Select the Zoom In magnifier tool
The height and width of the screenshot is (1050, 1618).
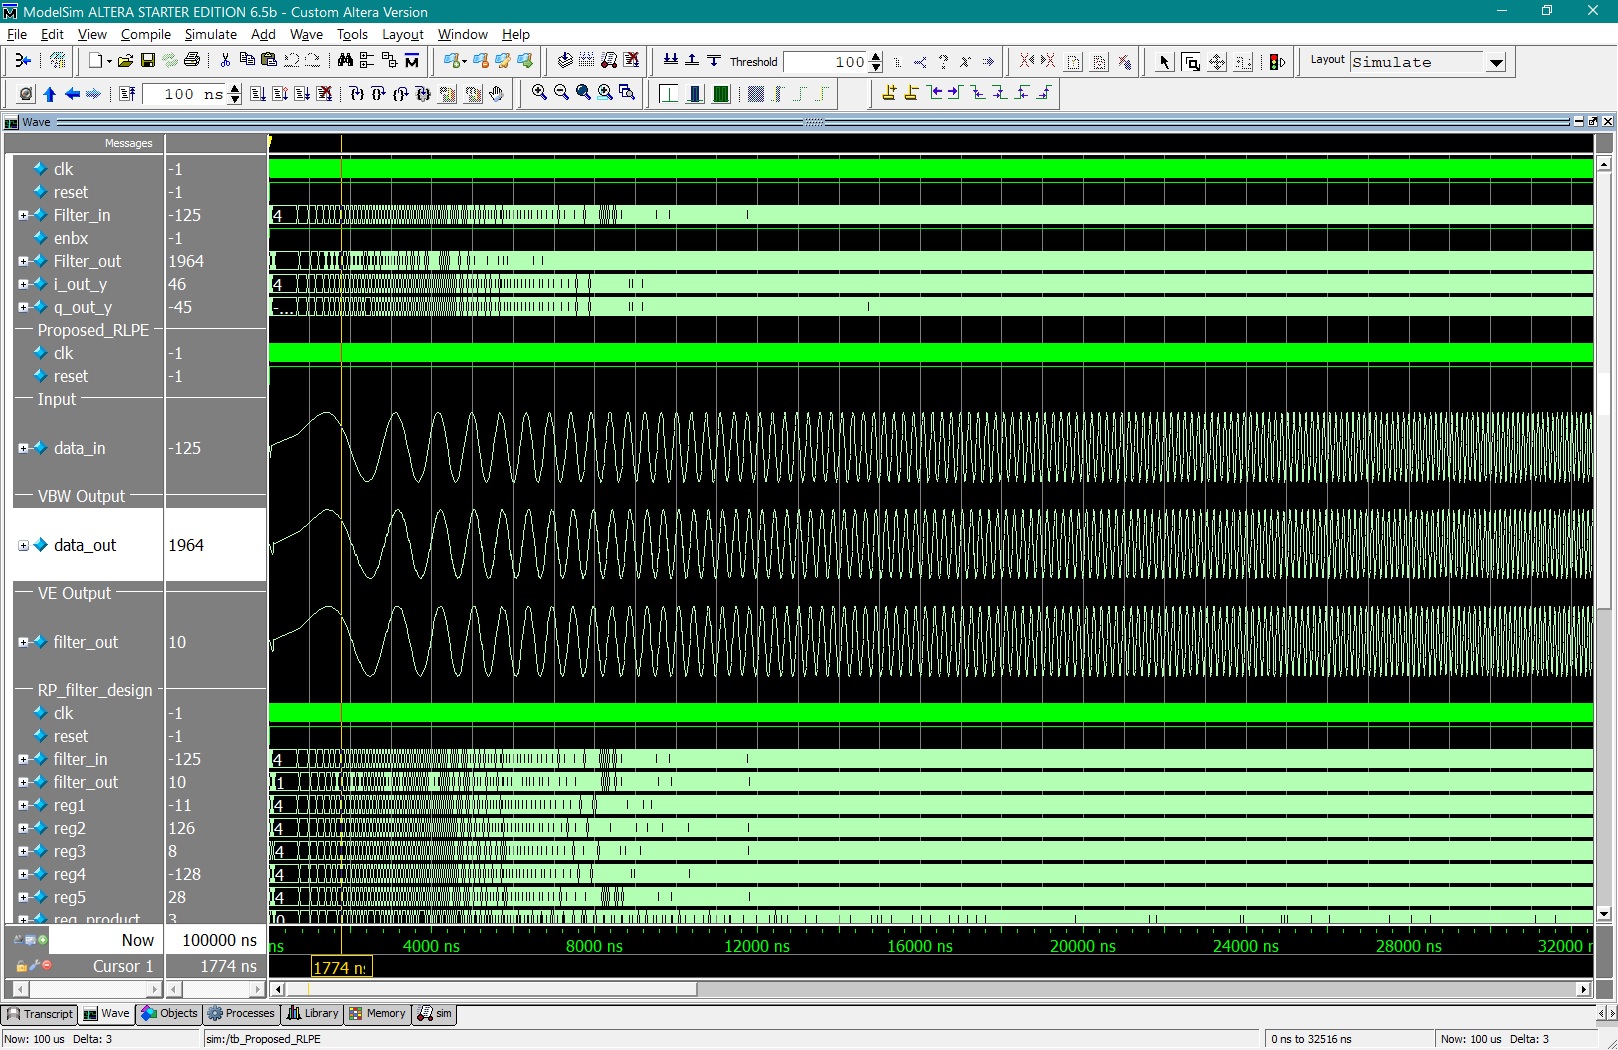(540, 94)
